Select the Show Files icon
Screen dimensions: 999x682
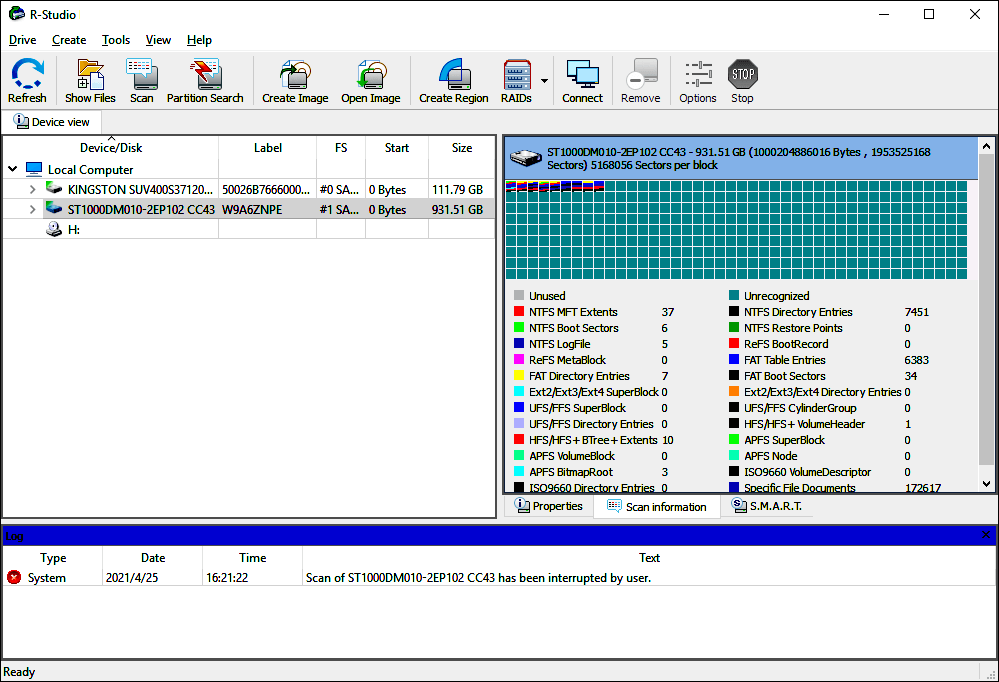(x=90, y=80)
